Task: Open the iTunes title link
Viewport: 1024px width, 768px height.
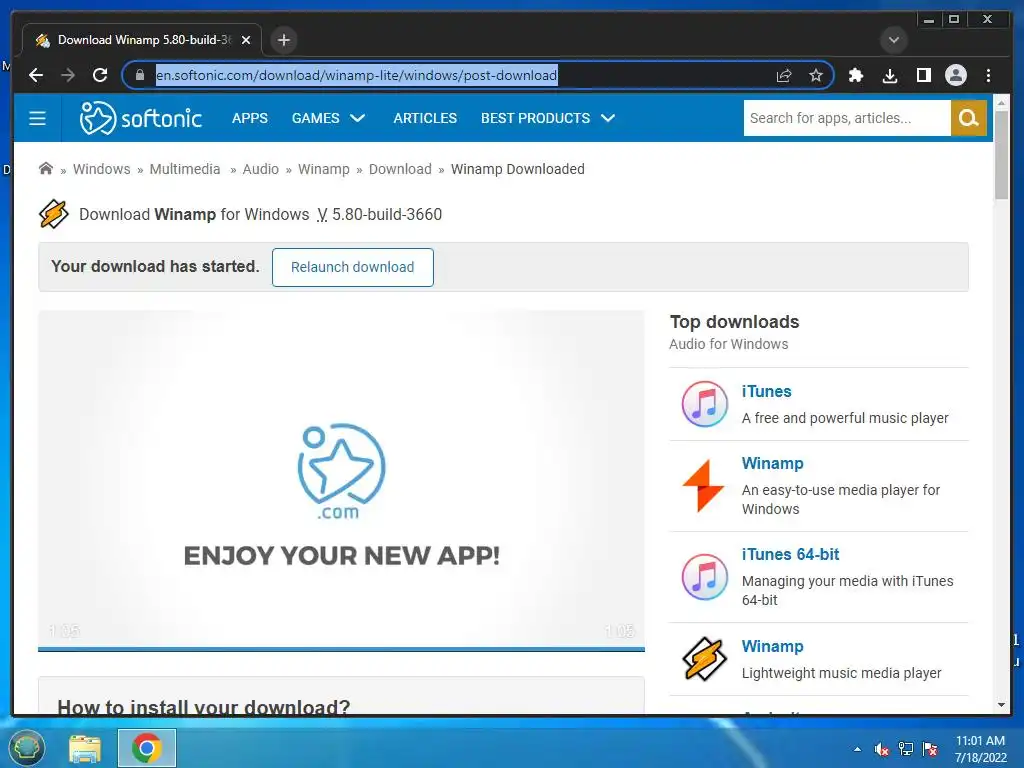Action: tap(766, 391)
